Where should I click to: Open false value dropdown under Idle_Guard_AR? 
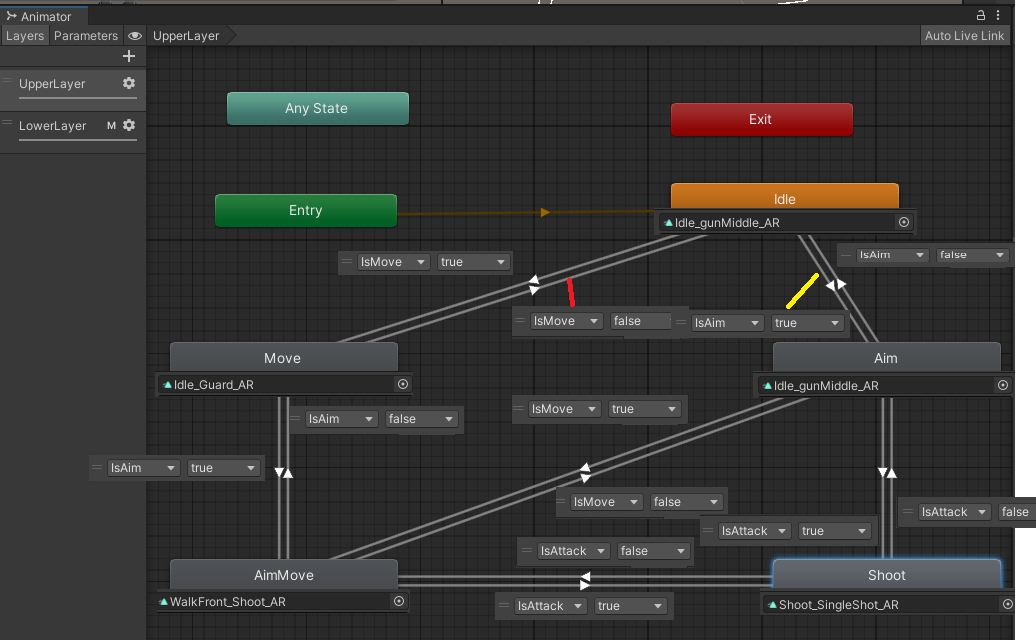click(x=422, y=419)
